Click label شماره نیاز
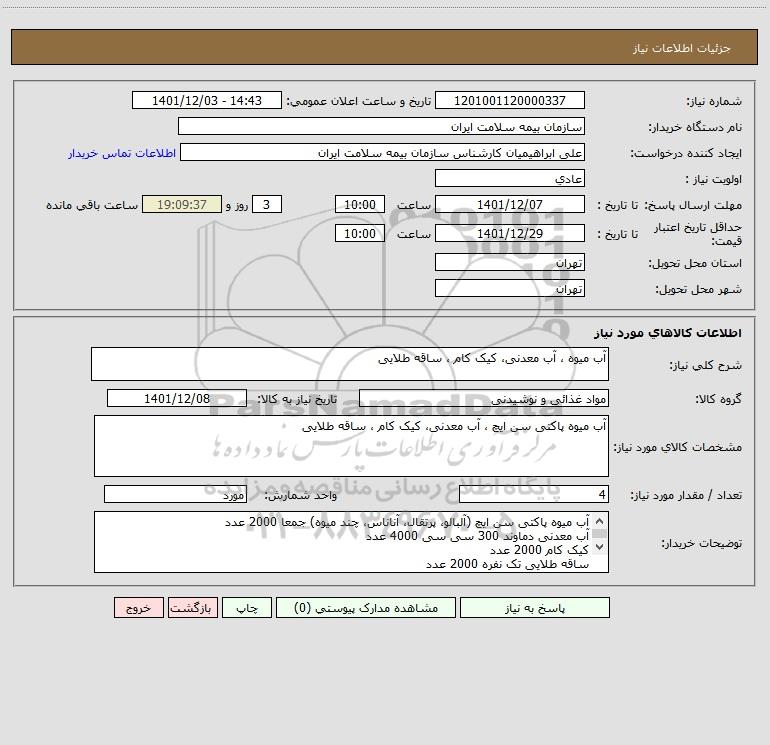 coord(714,102)
